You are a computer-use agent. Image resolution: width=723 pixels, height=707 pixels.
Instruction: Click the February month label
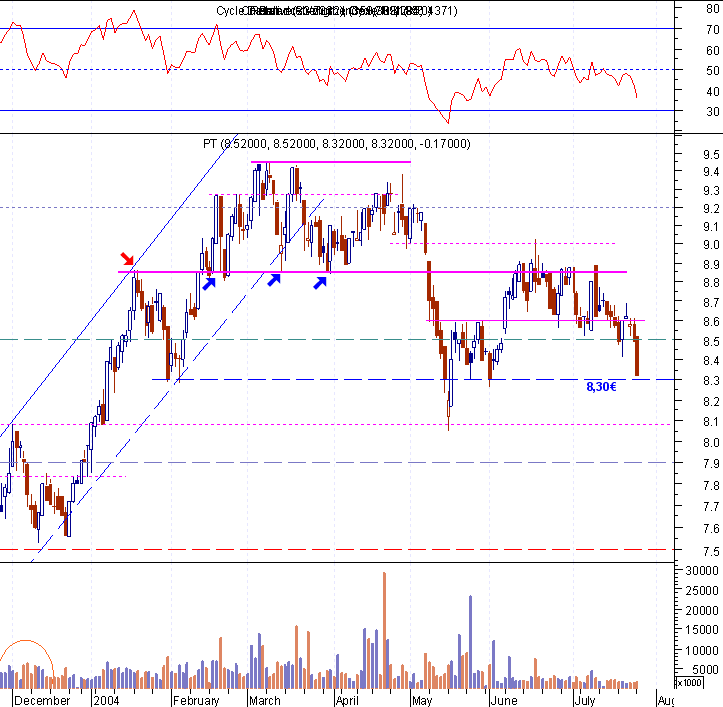pos(196,701)
